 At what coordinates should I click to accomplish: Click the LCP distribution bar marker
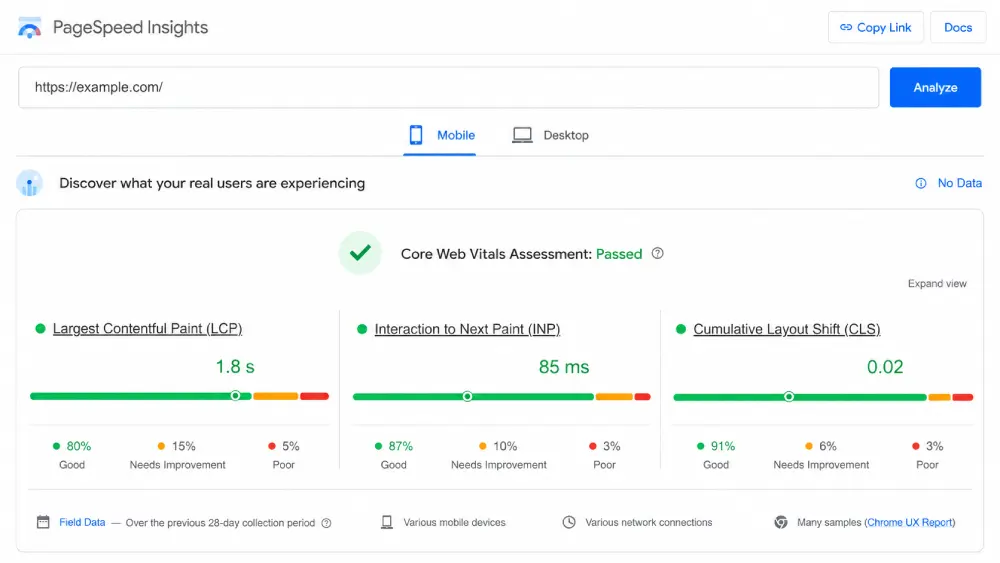coord(235,396)
